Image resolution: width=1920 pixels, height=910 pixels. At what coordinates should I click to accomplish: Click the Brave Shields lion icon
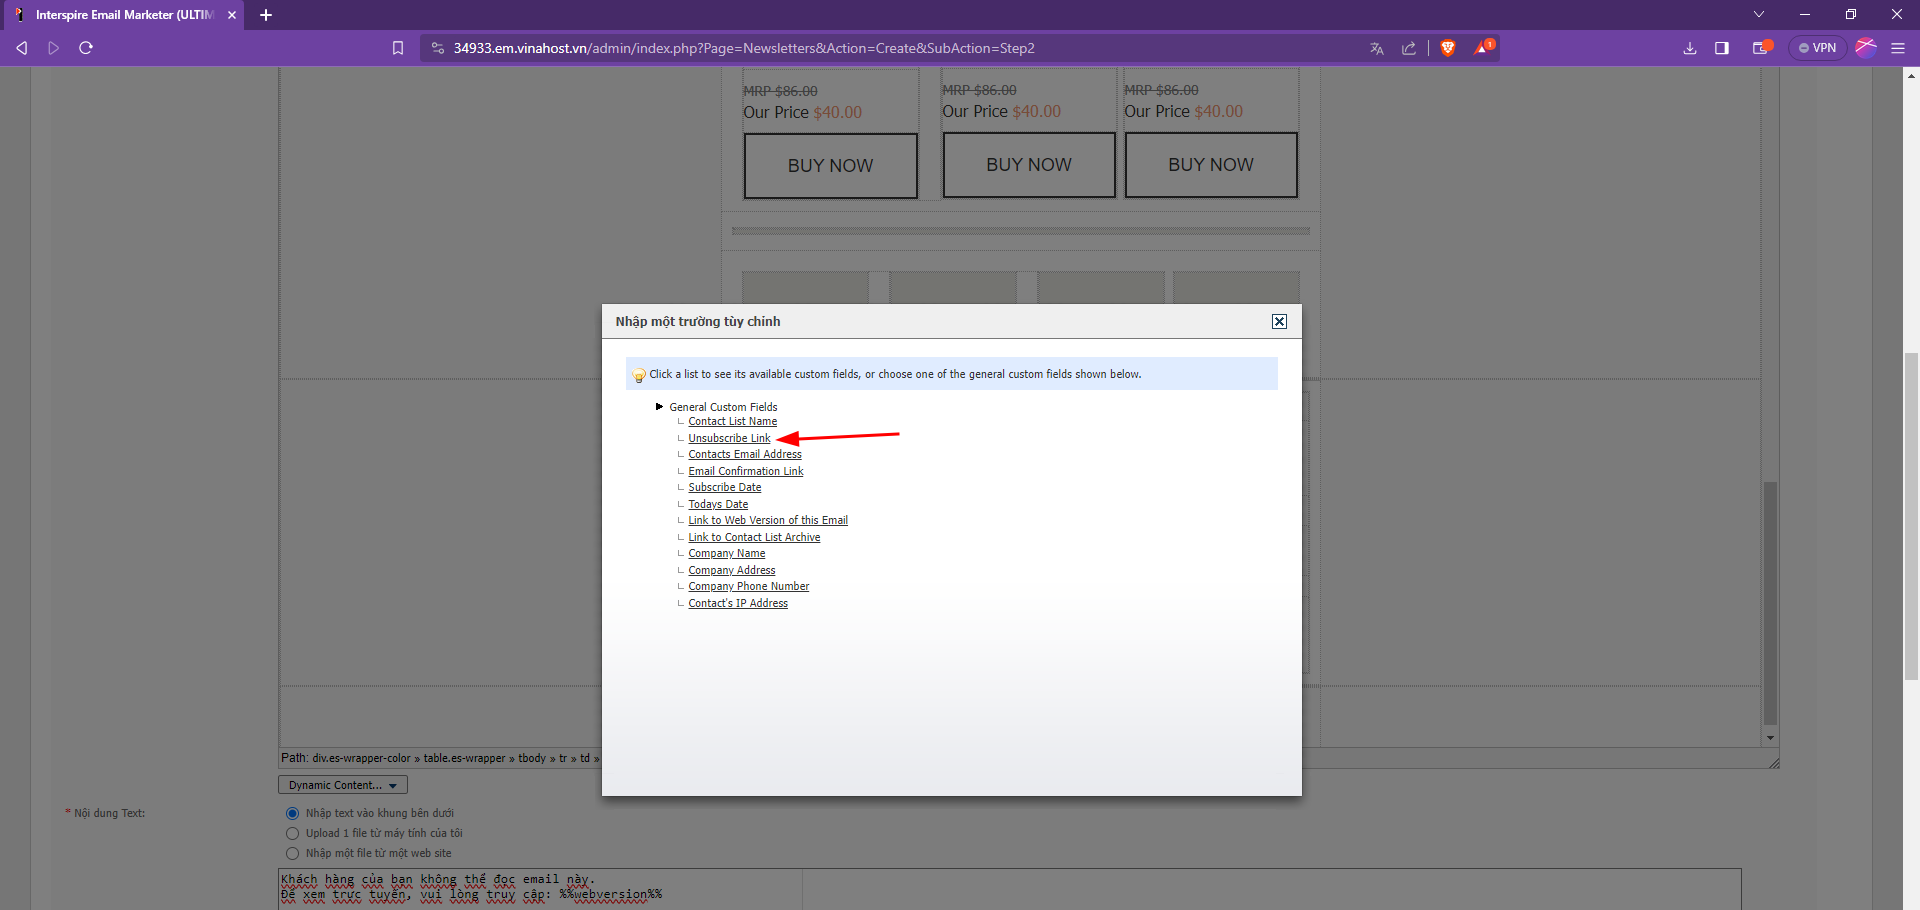[x=1447, y=48]
